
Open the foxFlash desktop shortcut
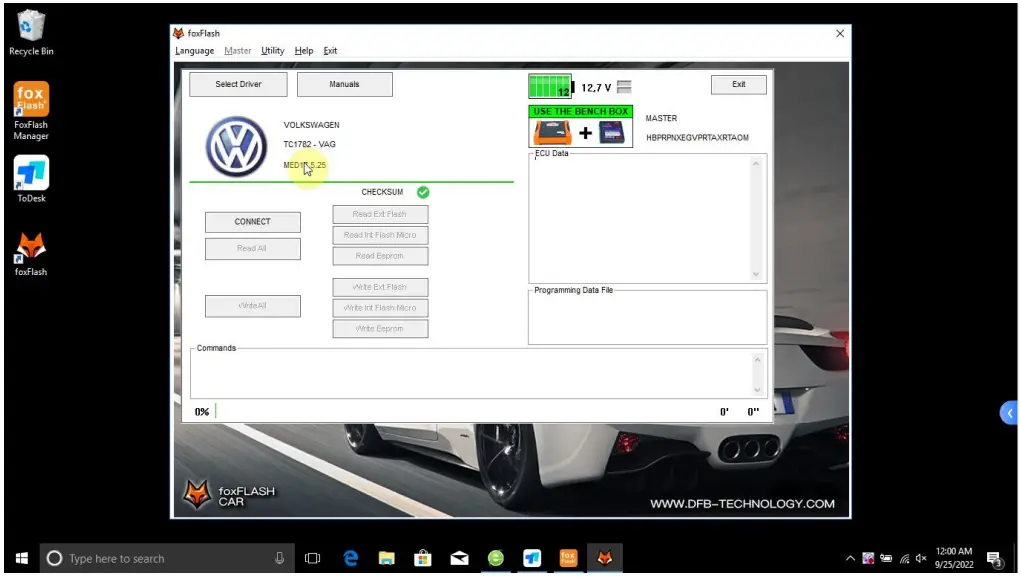(29, 249)
